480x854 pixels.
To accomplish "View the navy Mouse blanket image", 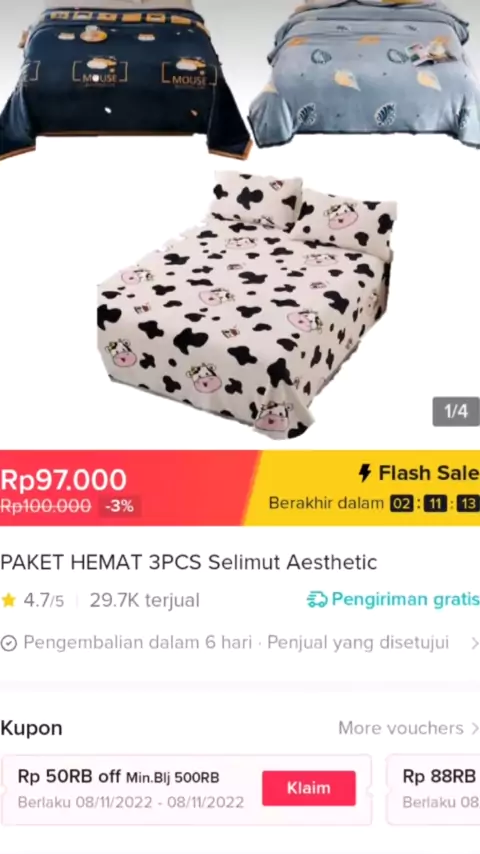I will [124, 79].
